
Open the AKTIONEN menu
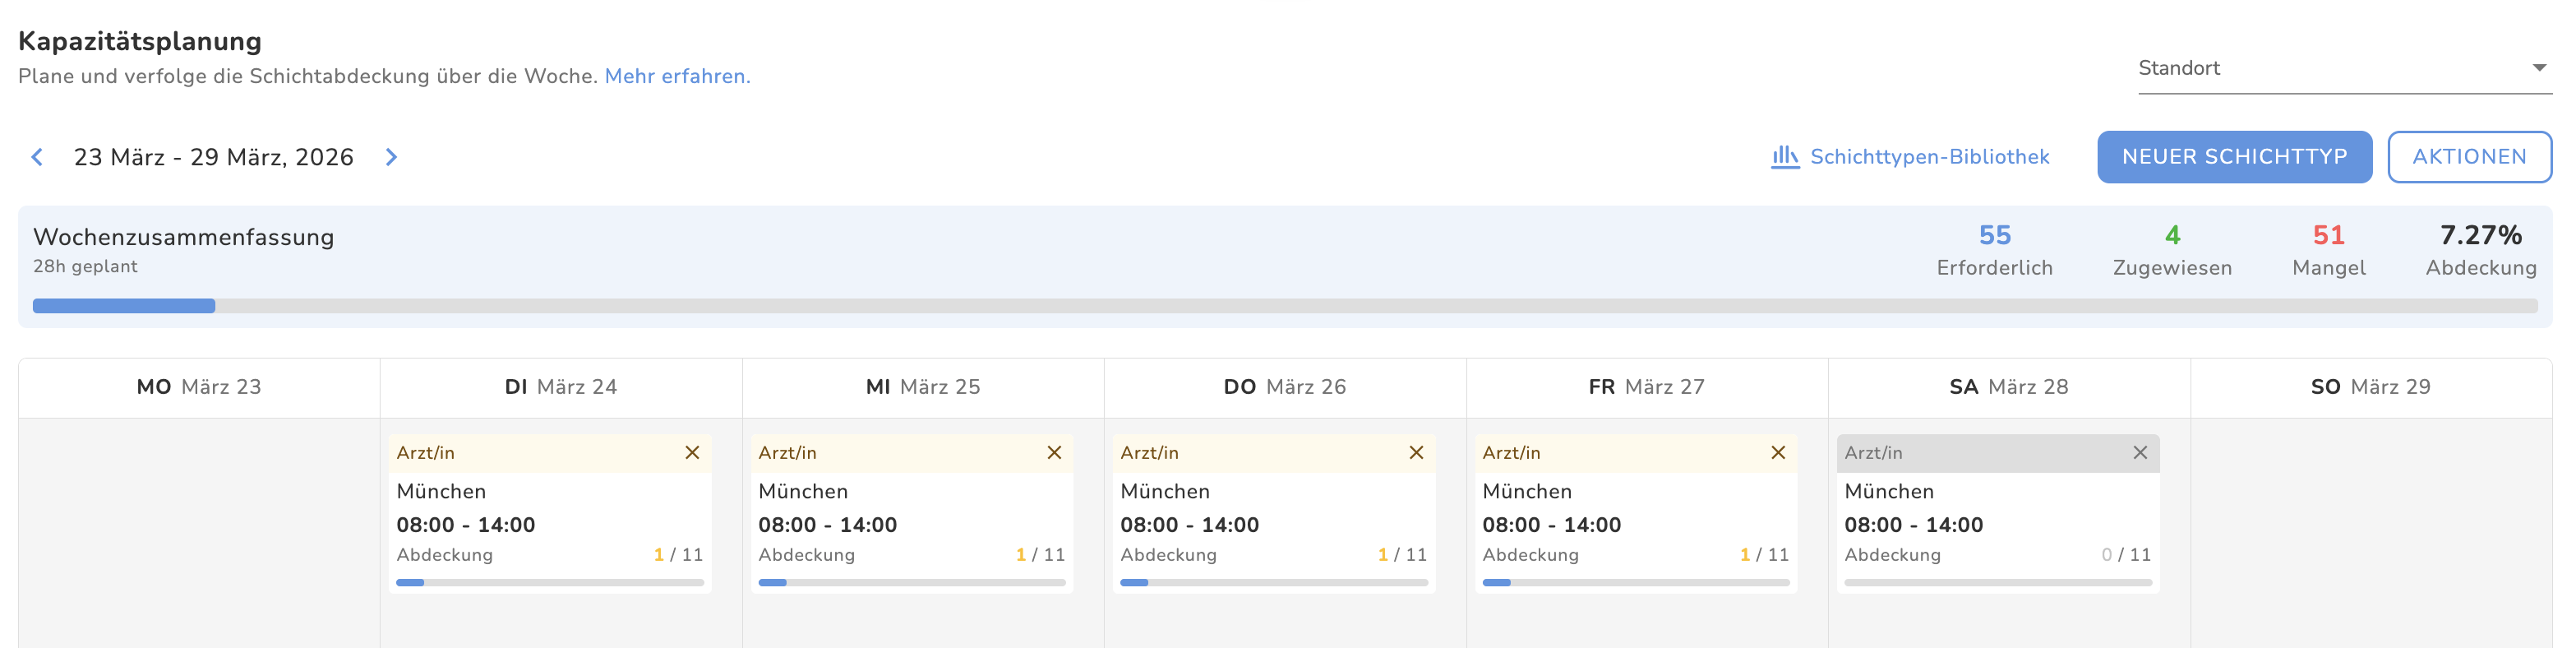pyautogui.click(x=2470, y=156)
